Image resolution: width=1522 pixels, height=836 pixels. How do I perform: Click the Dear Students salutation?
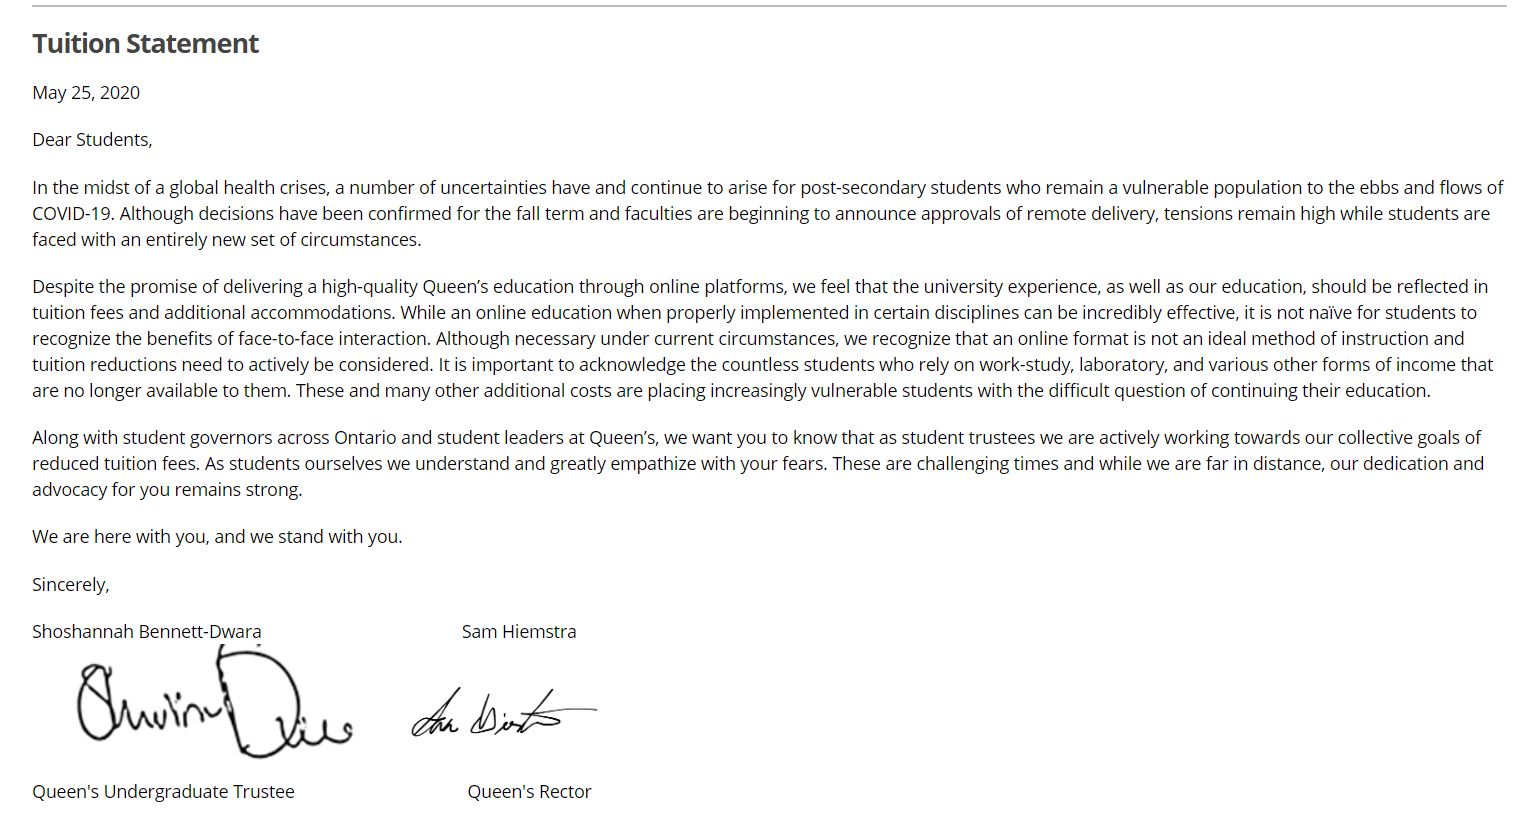[x=92, y=140]
